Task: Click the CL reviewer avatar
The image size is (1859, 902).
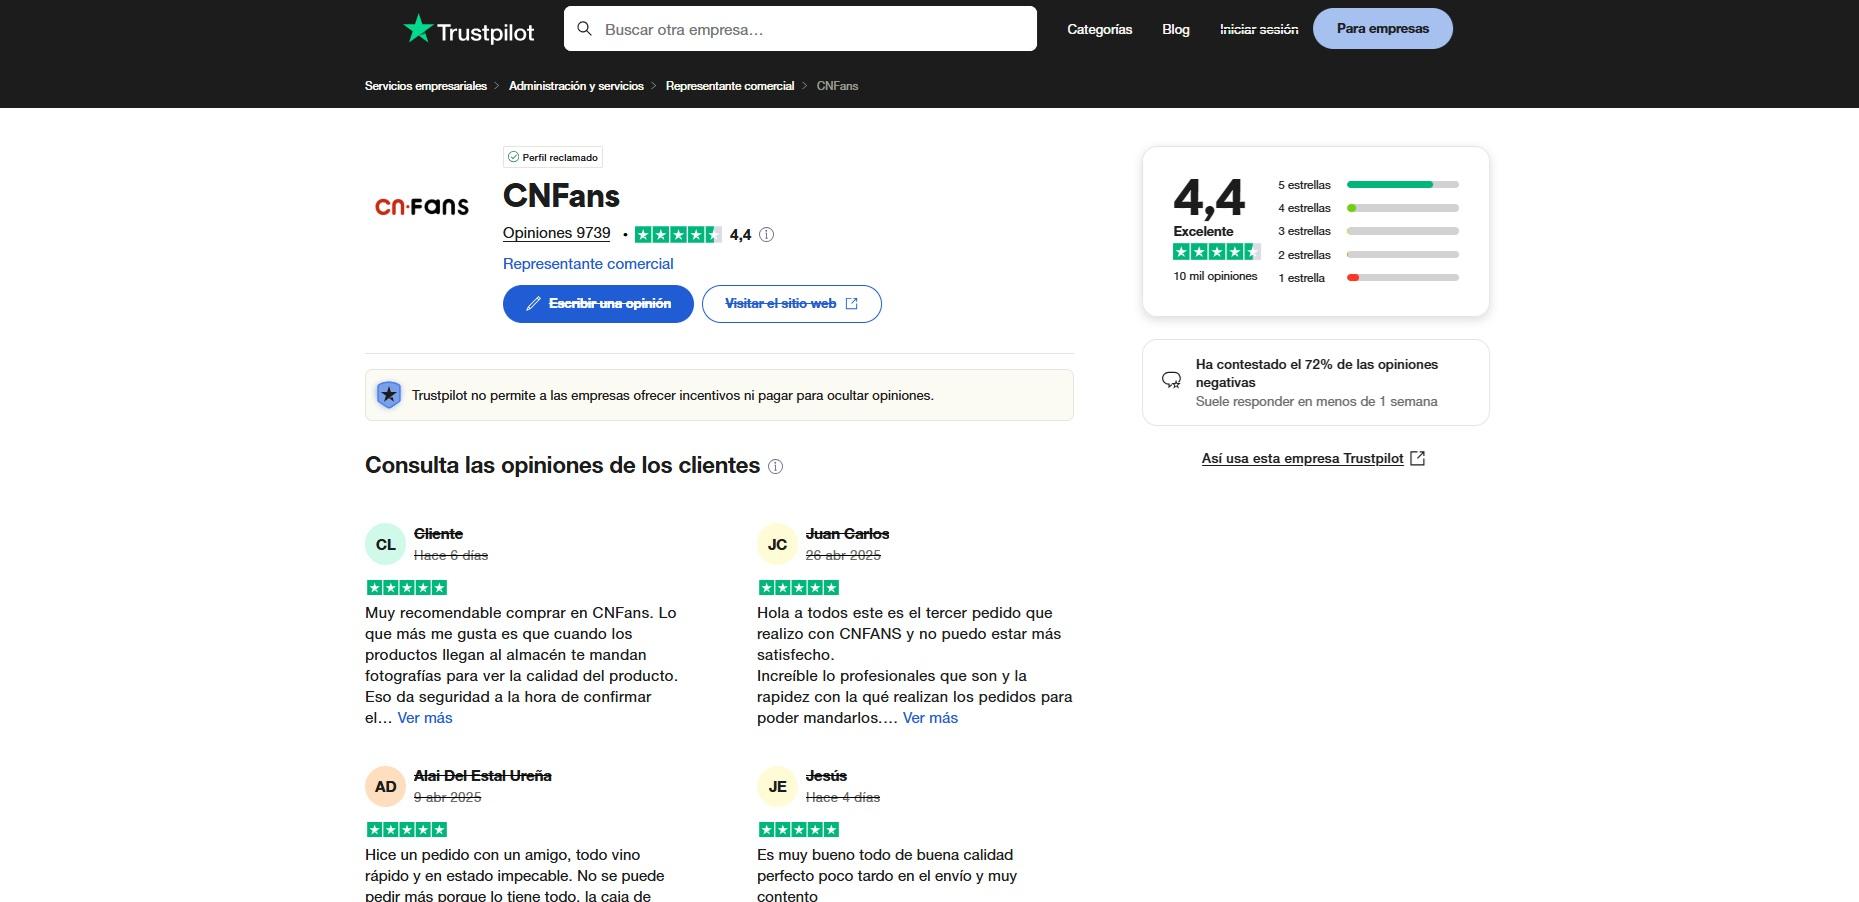Action: (385, 545)
